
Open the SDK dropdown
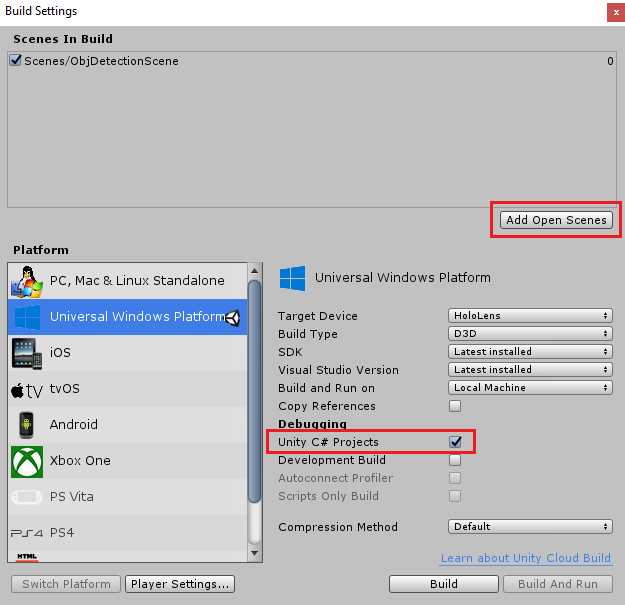(530, 352)
